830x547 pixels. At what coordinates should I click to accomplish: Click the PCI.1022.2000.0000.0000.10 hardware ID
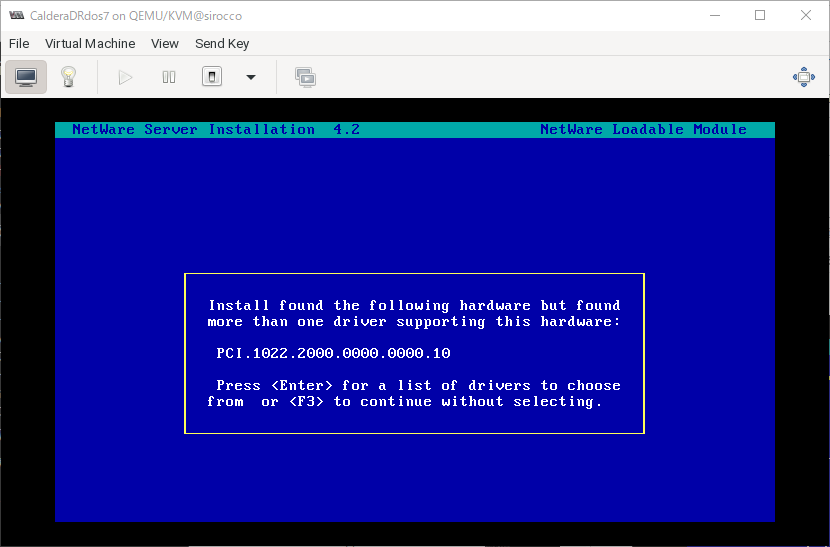tap(333, 353)
